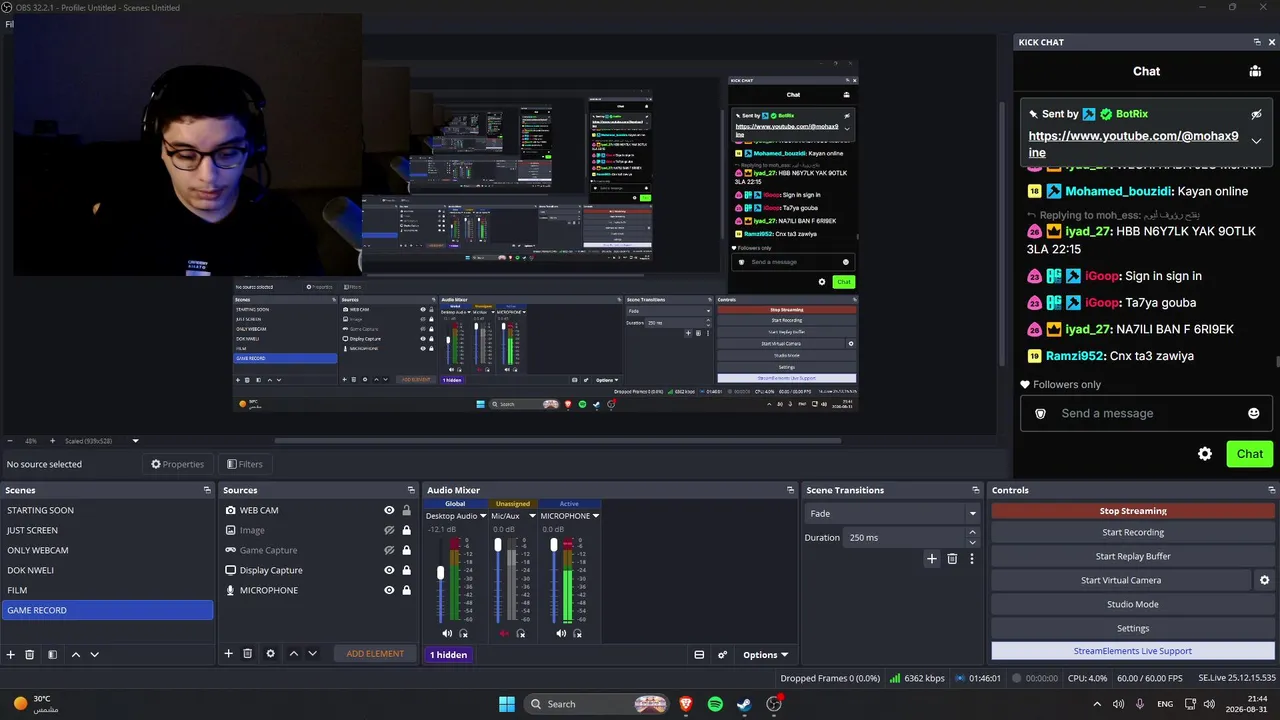Lock the WEB CAM source
The image size is (1280, 720).
407,510
